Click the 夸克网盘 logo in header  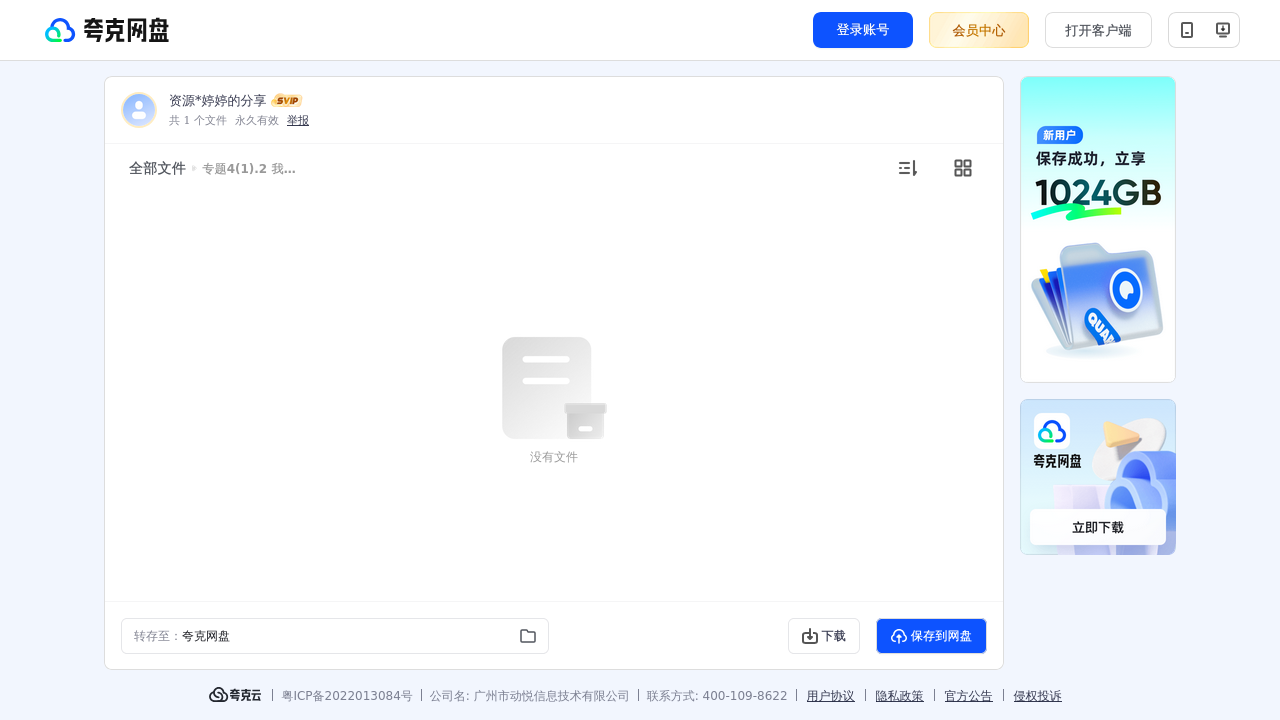tap(107, 30)
